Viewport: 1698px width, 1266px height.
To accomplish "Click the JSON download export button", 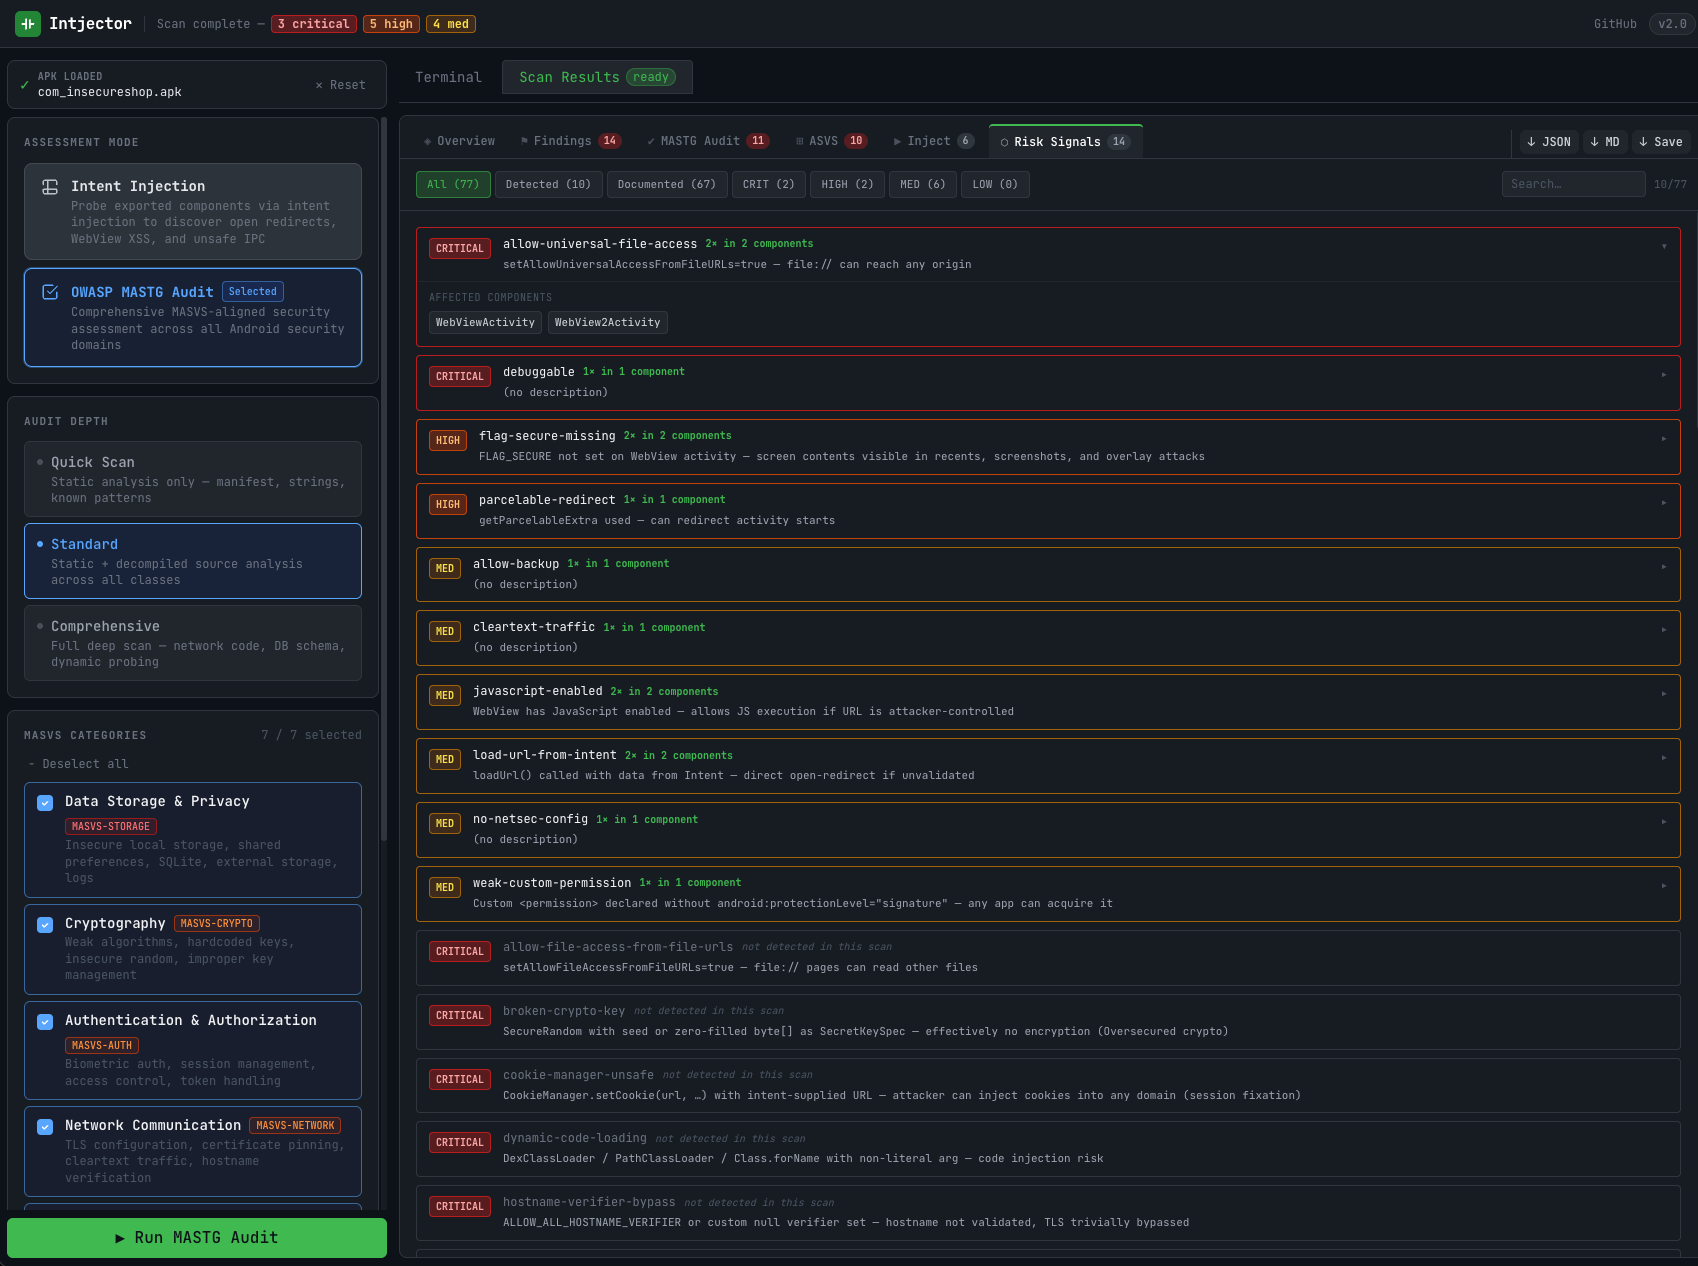I will (1548, 142).
